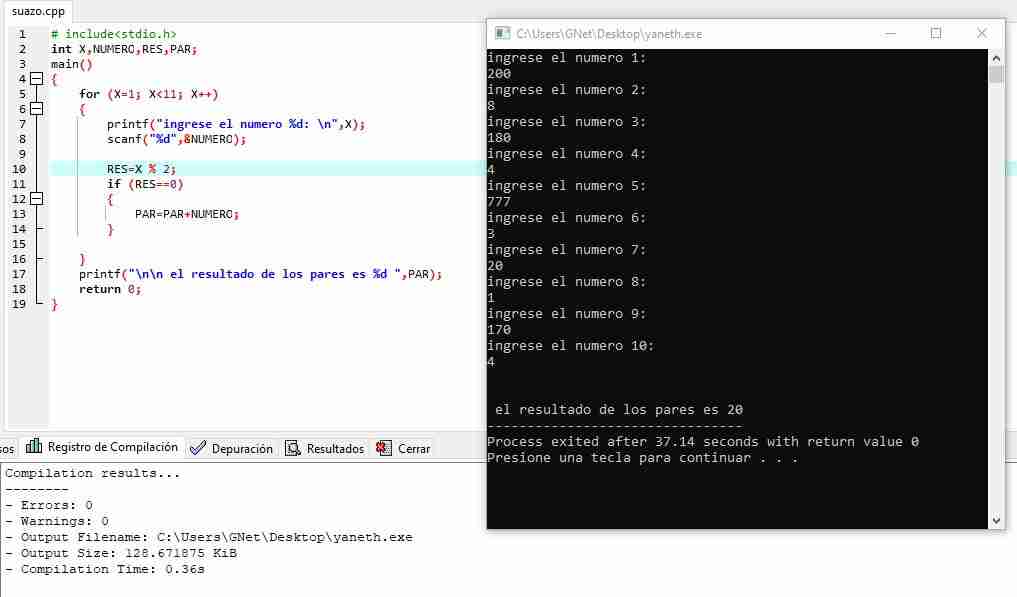The image size is (1017, 597).
Task: Click the scanf NUMERO code line
Action: [176, 139]
